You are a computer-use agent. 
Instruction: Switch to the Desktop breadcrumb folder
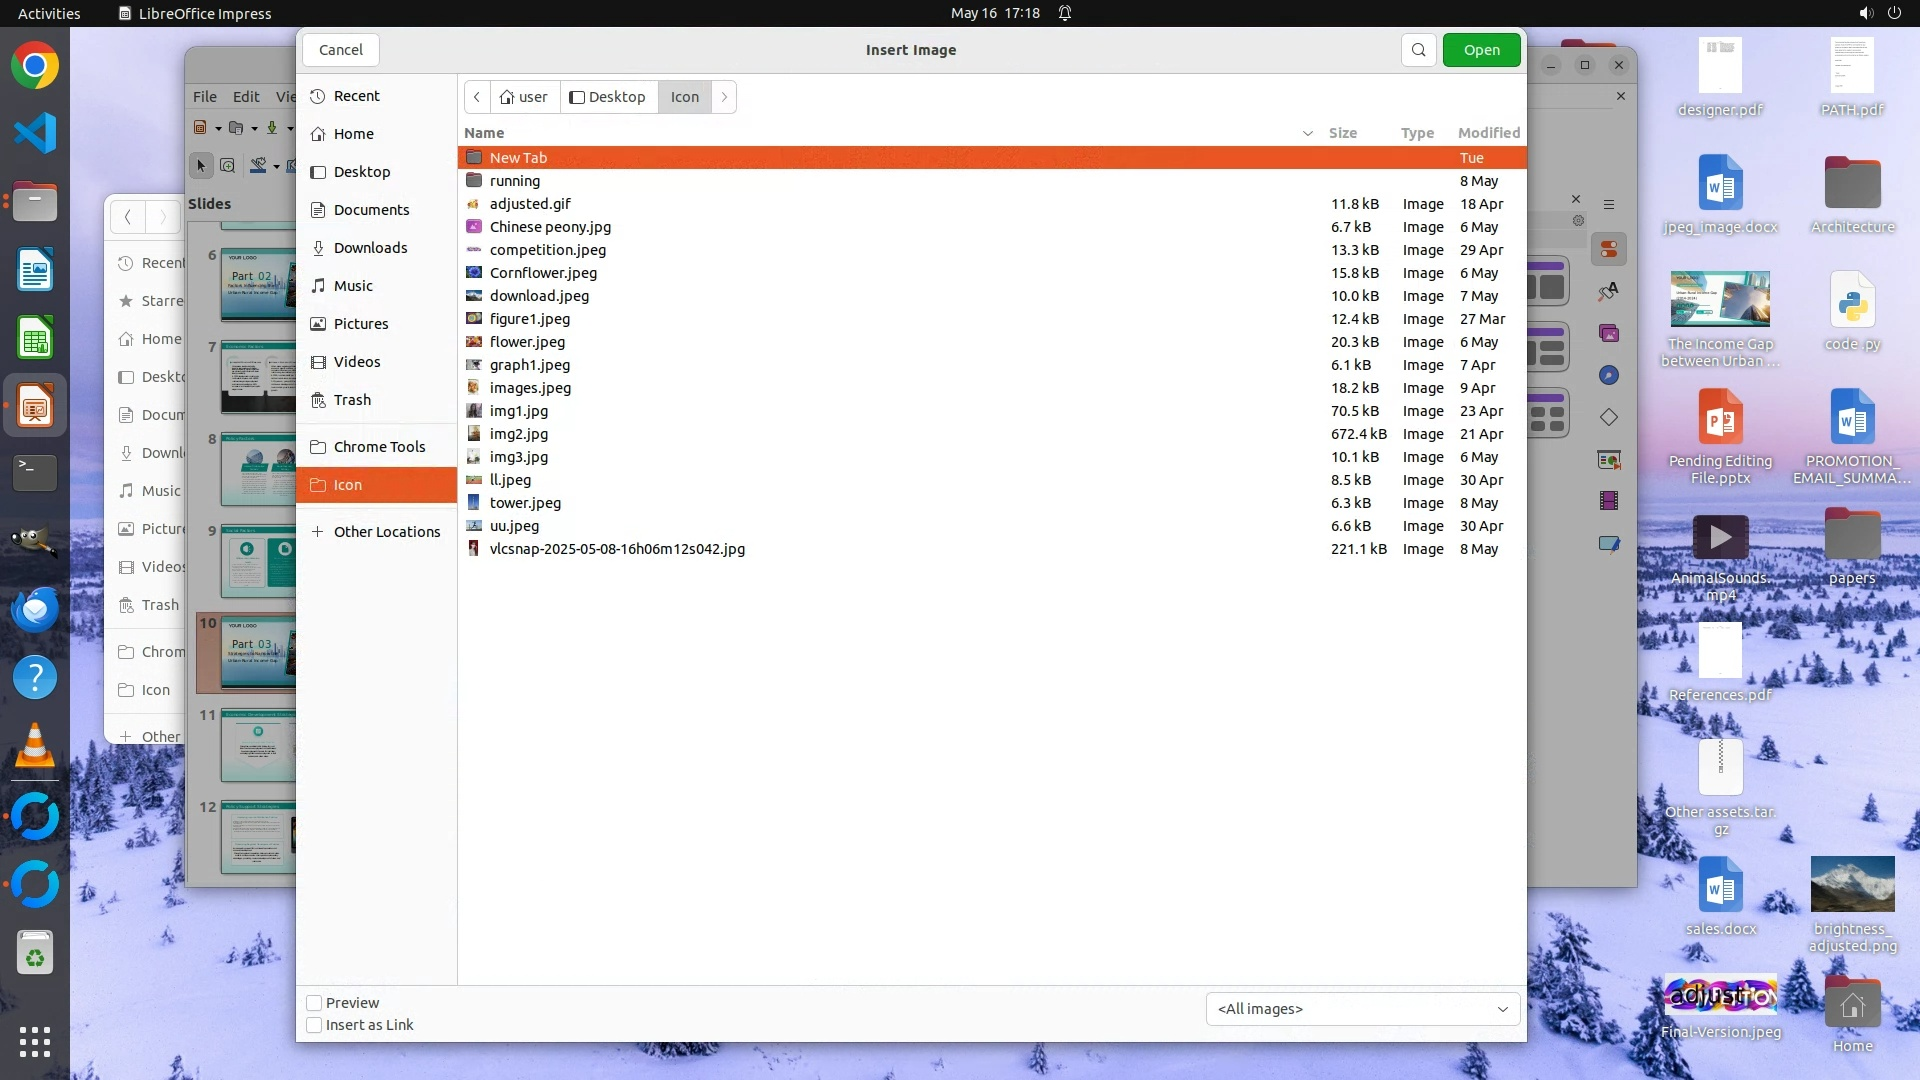[608, 97]
